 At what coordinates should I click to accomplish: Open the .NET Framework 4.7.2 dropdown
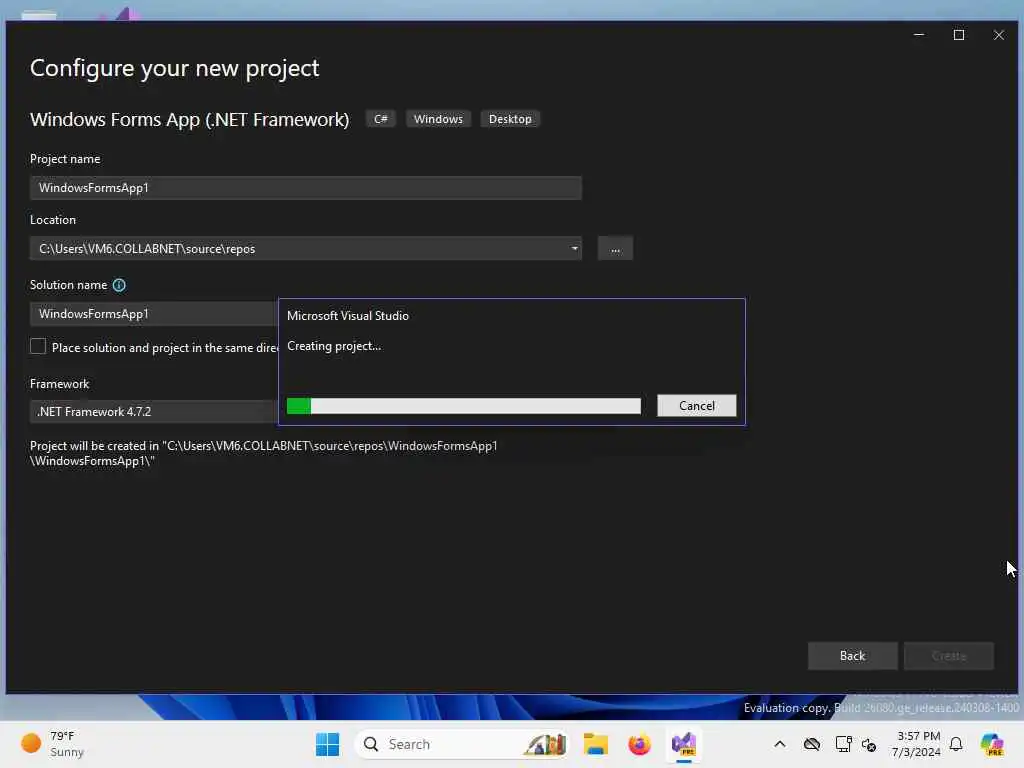click(154, 411)
